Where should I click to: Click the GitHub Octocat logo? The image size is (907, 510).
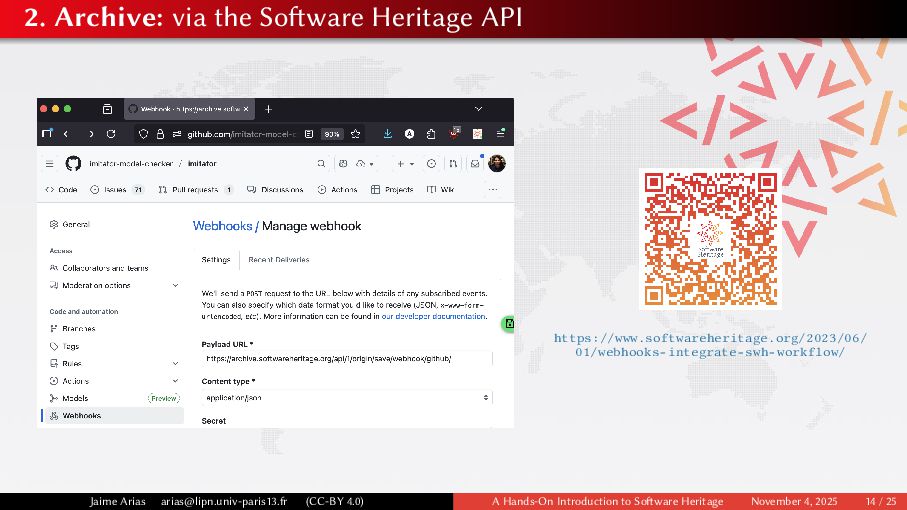[73, 163]
